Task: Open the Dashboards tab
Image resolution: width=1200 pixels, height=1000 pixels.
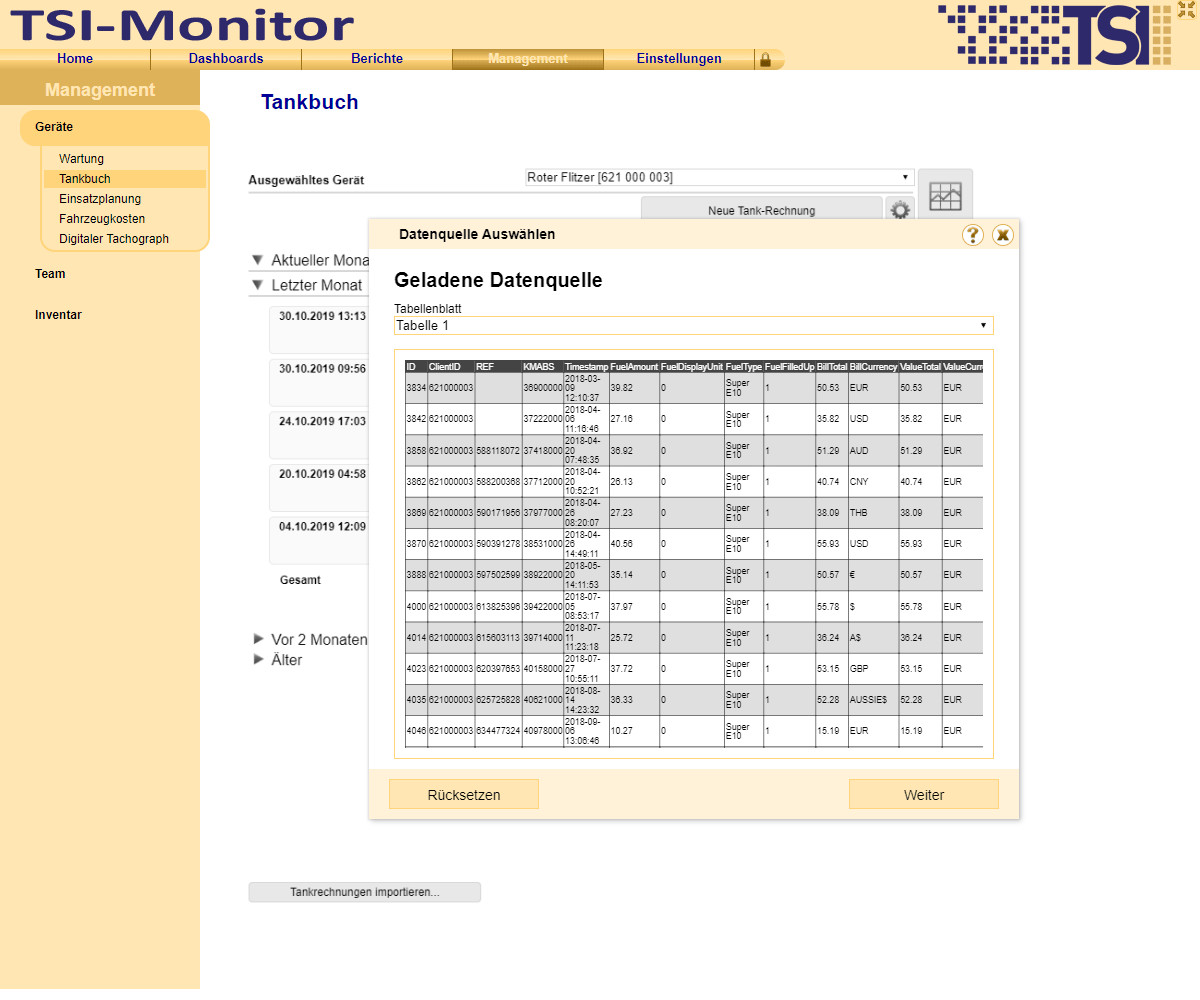Action: tap(226, 59)
